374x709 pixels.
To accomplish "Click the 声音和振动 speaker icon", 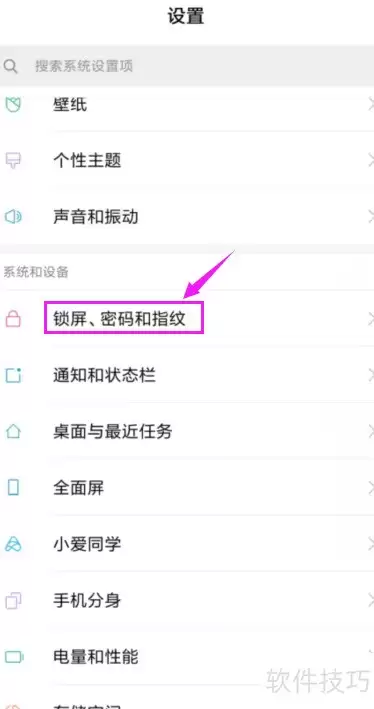I will point(13,217).
